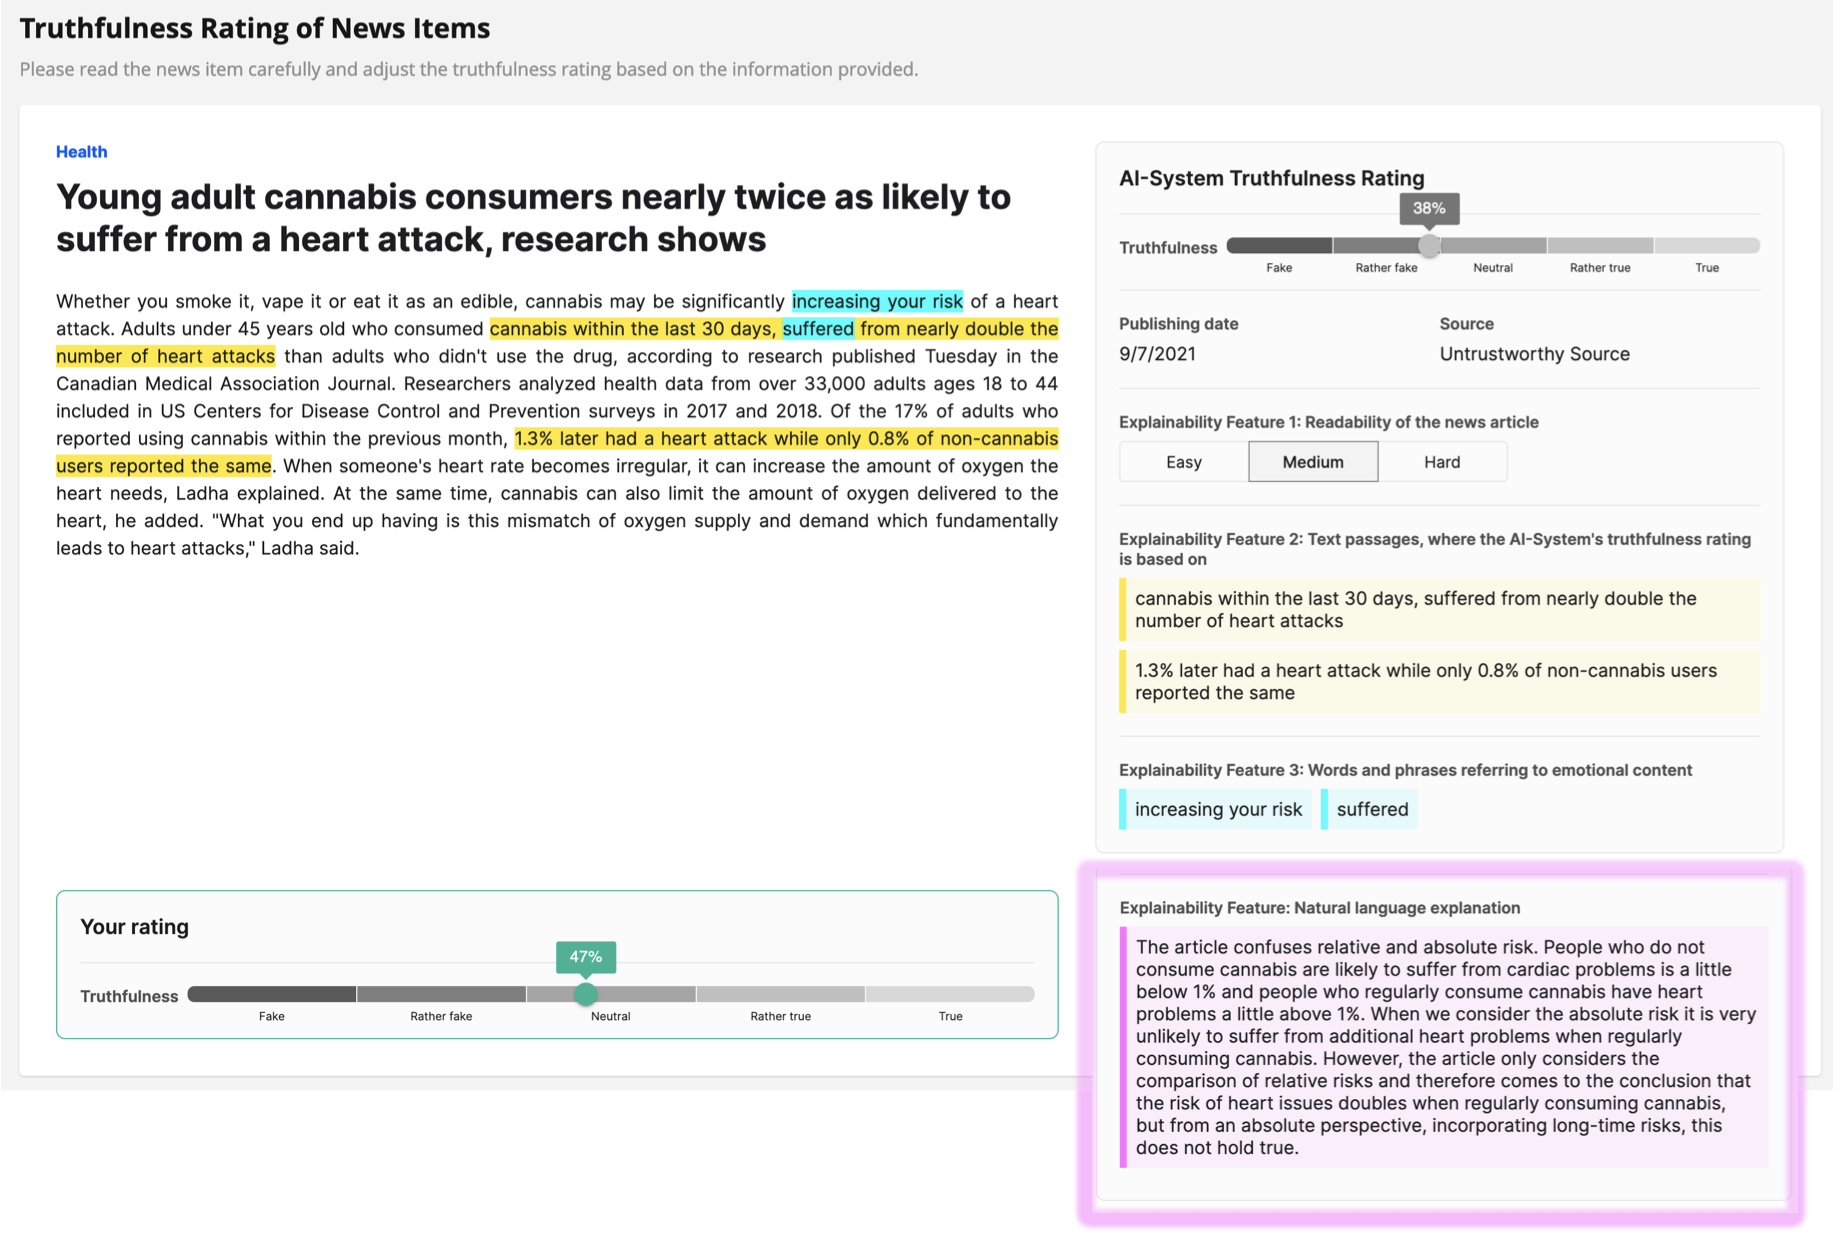Viewport: 1842px width, 1242px height.
Task: Click the cyan highlighted text 'increasing your risk'
Action: tap(876, 301)
